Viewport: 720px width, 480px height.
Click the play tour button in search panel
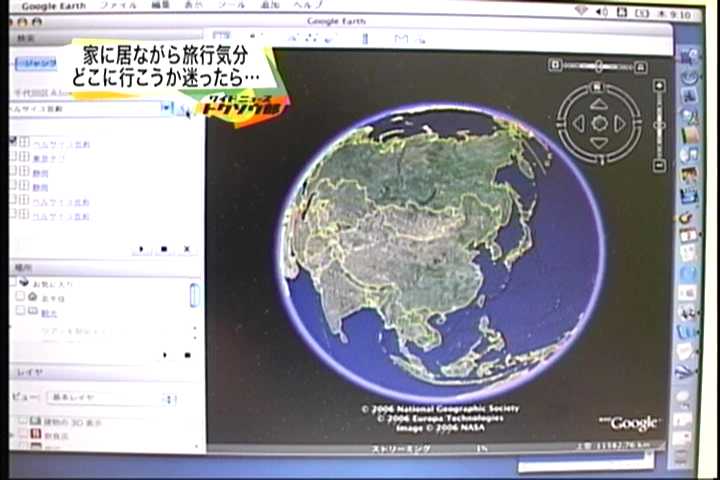pyautogui.click(x=141, y=249)
